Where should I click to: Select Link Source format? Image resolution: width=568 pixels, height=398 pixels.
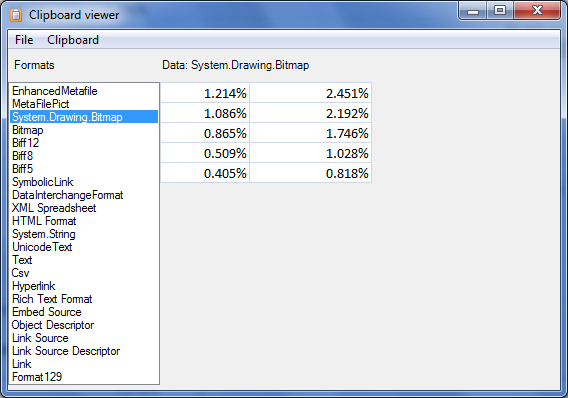coord(84,338)
